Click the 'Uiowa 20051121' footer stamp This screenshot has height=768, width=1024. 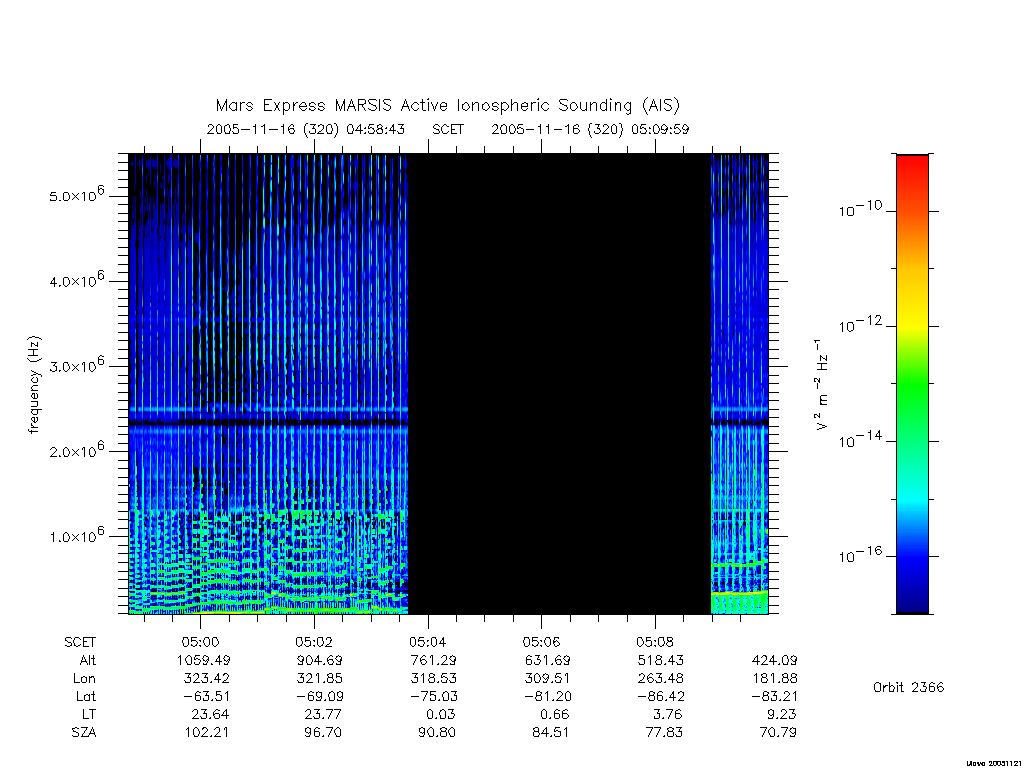coord(993,763)
